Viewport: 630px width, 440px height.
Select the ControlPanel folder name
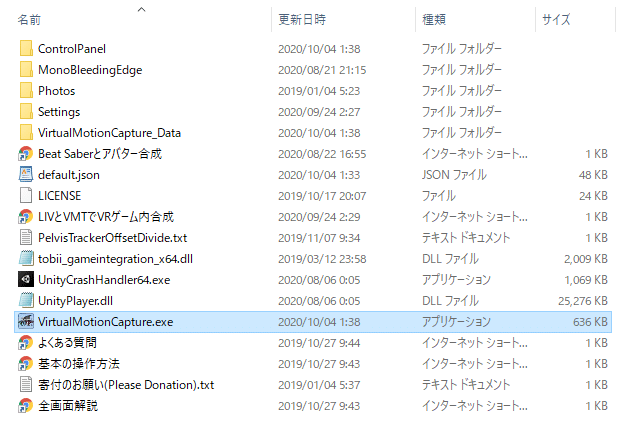[72, 49]
